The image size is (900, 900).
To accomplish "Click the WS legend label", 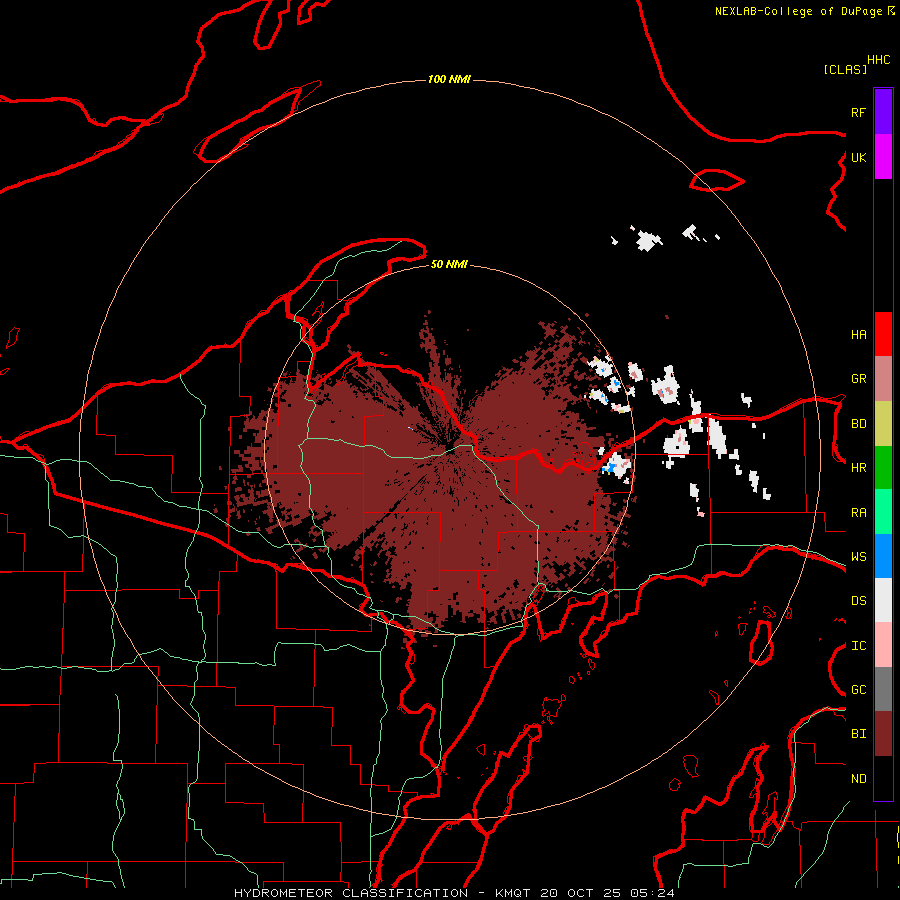I will click(x=858, y=556).
